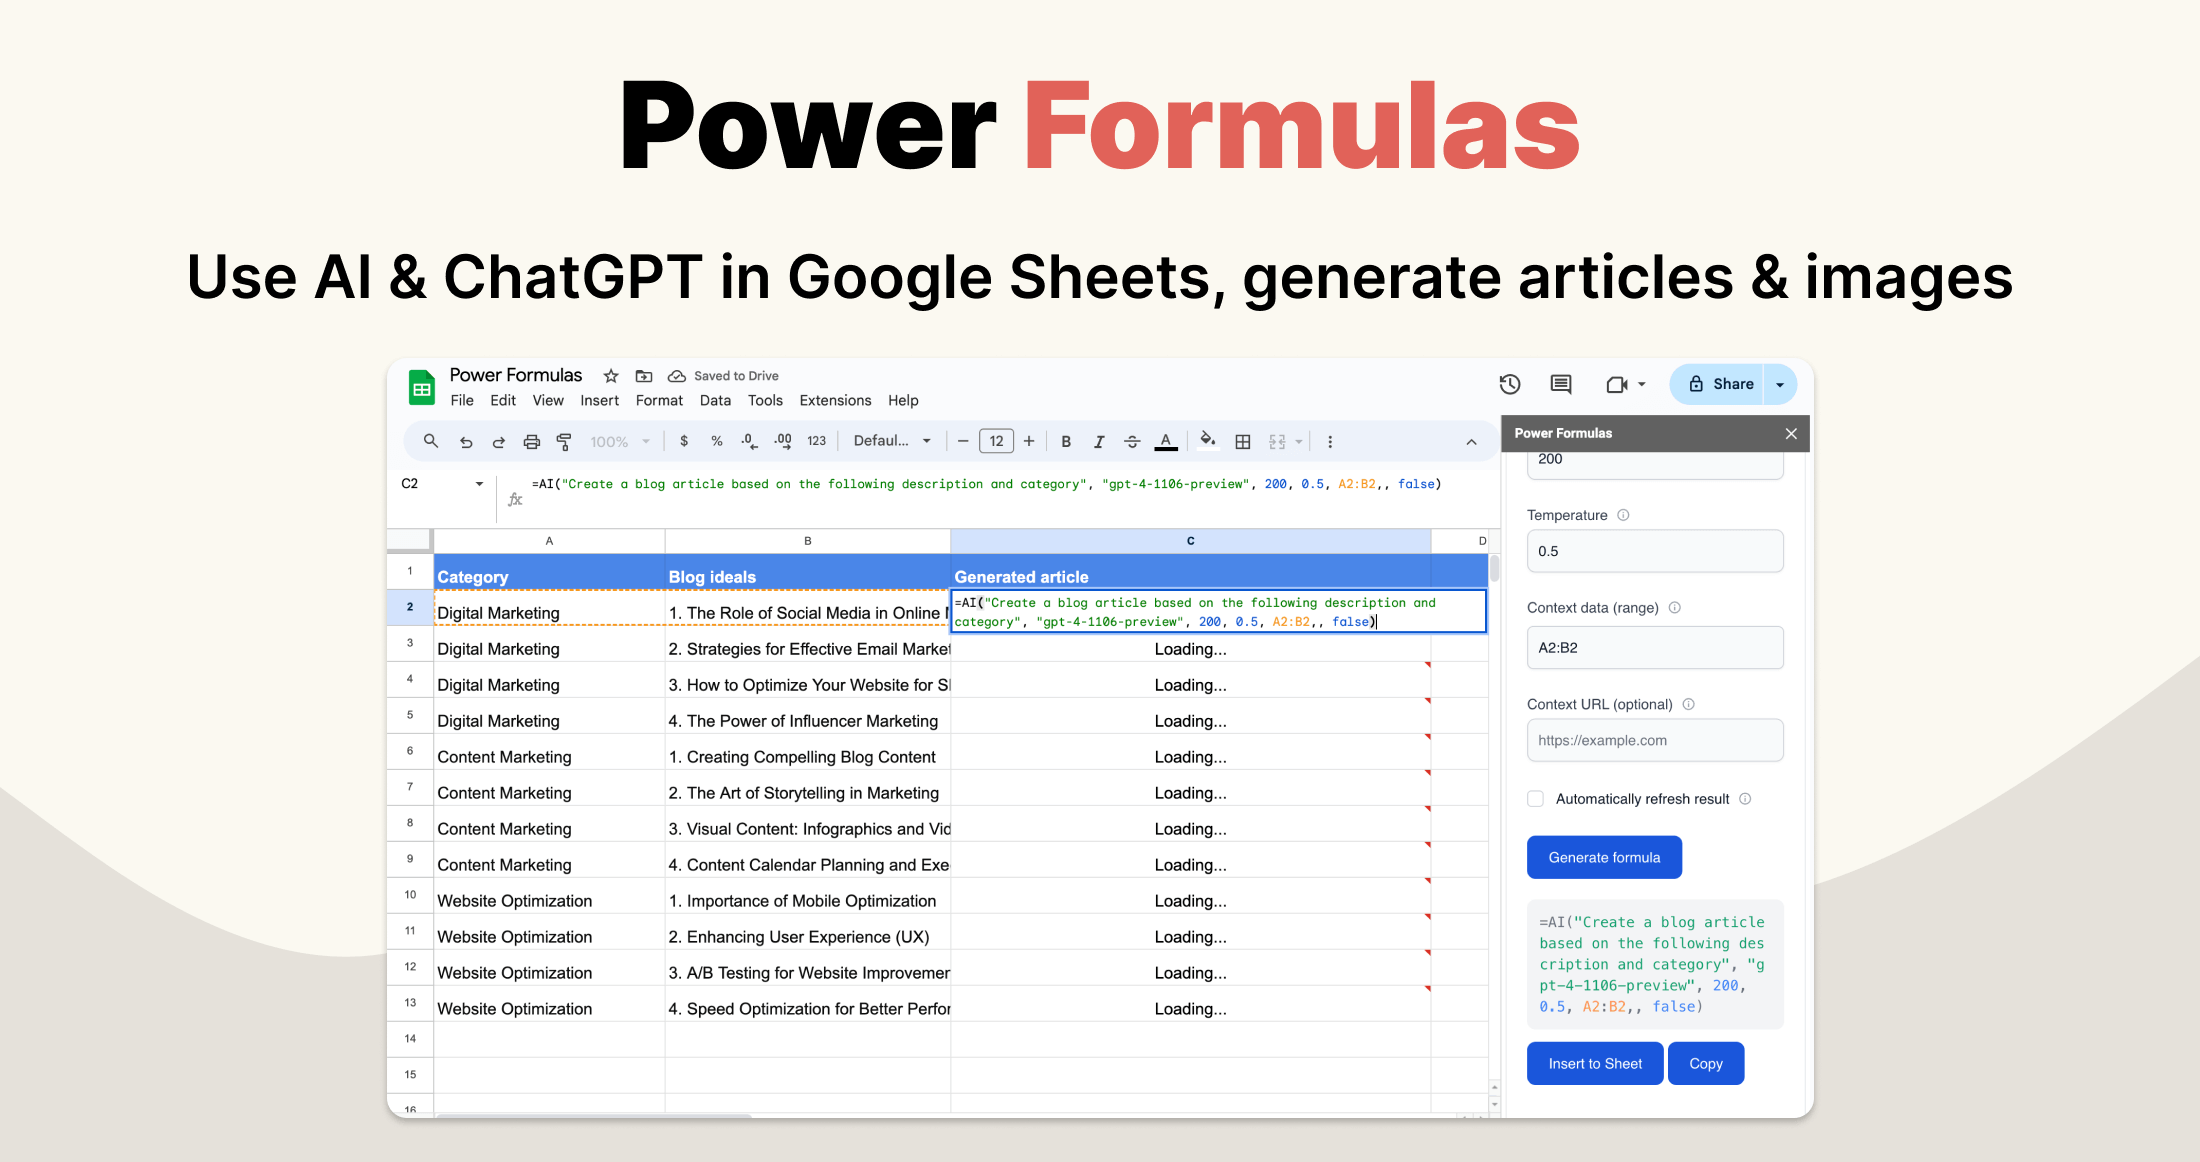This screenshot has height=1162, width=2200.
Task: Enable Automatically refresh result checkbox
Action: coord(1535,798)
